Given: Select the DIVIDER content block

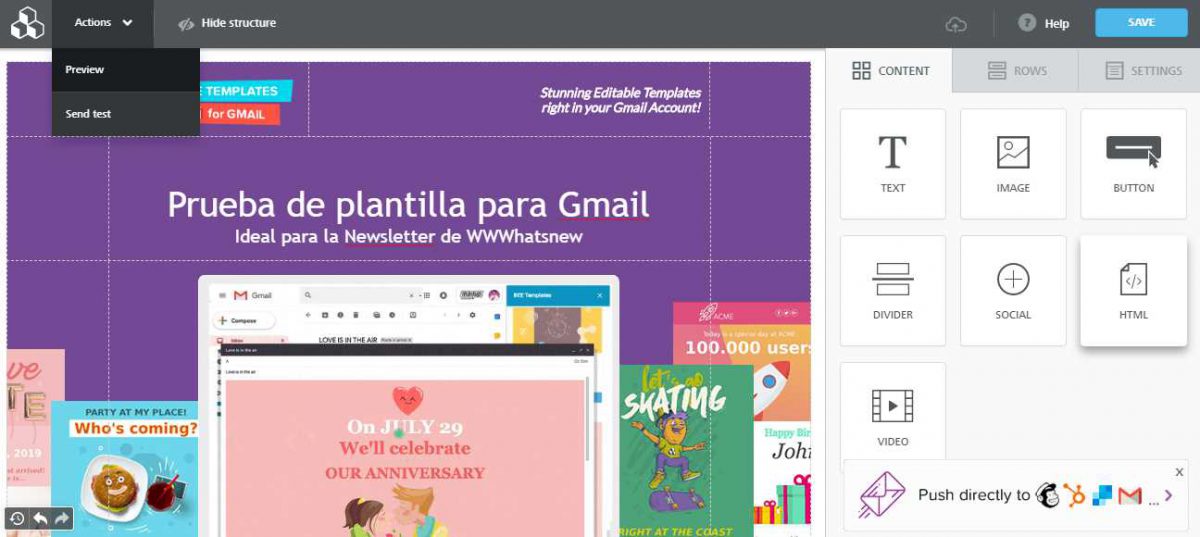Looking at the screenshot, I should 893,291.
